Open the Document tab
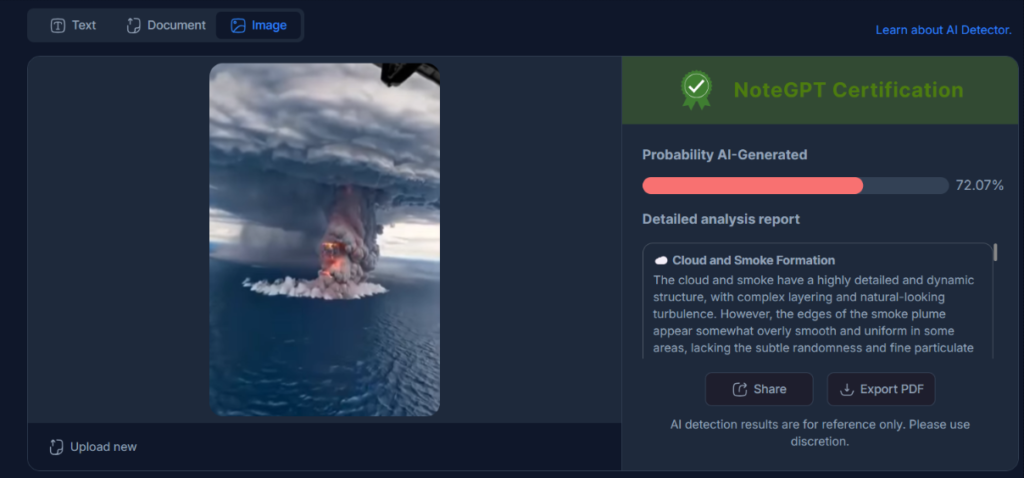 tap(176, 25)
